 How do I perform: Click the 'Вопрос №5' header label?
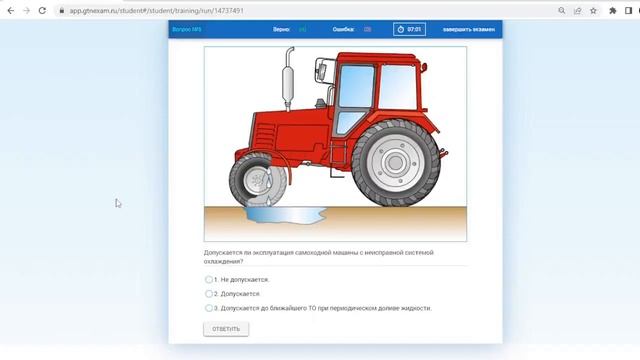coord(187,29)
